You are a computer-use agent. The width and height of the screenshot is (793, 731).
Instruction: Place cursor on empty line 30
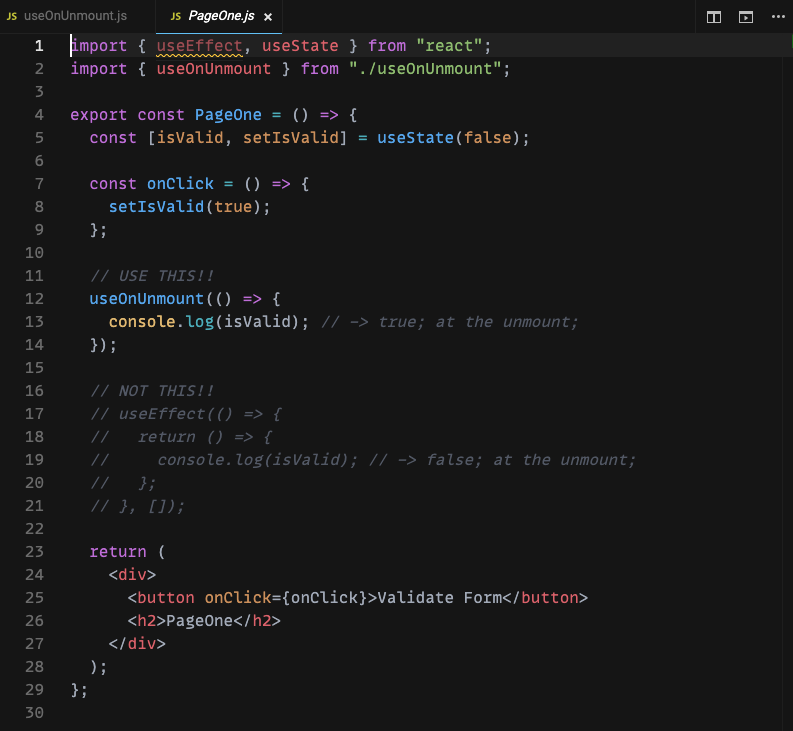tap(200, 713)
